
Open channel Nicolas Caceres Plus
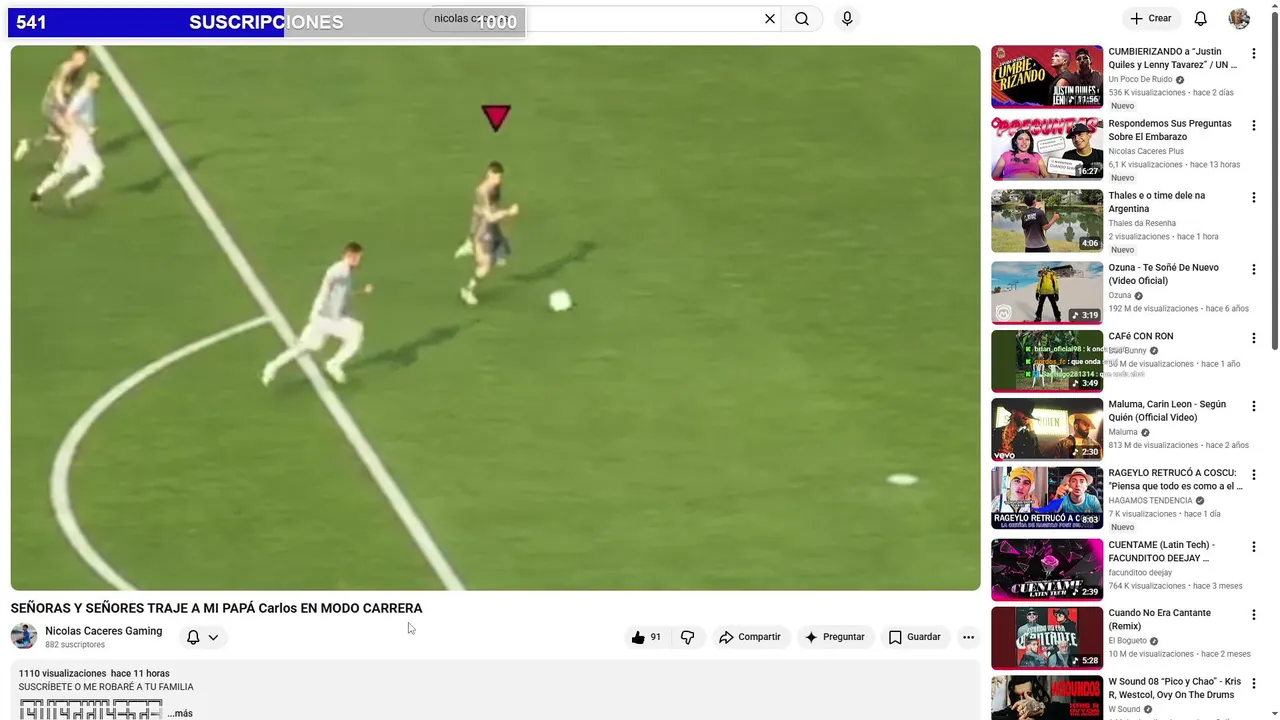coord(1146,152)
